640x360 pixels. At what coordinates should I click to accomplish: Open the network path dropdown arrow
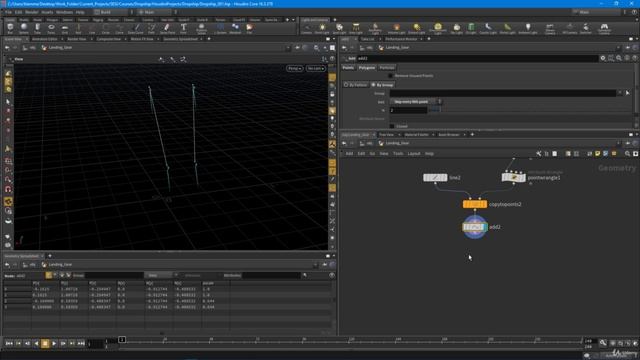tap(619, 143)
